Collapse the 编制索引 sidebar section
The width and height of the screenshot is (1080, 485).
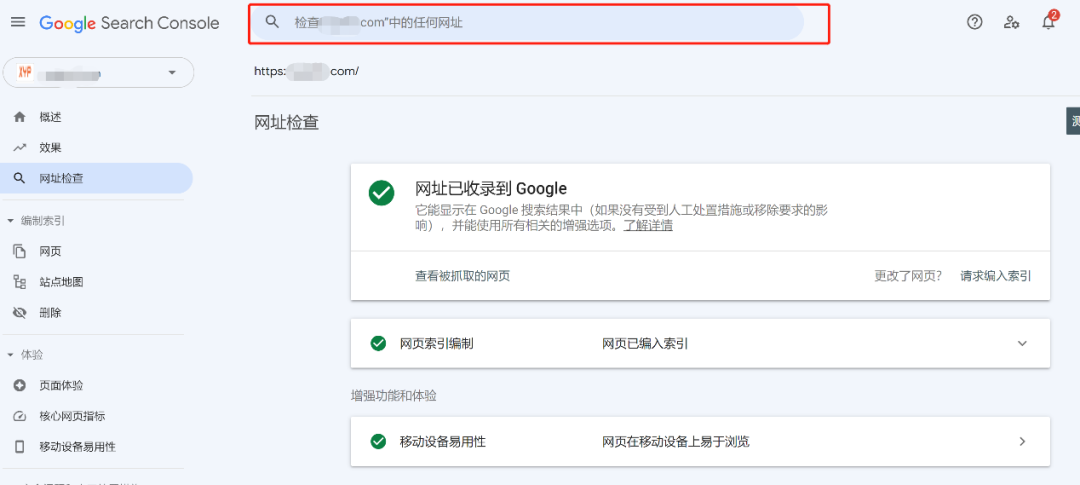[x=11, y=220]
